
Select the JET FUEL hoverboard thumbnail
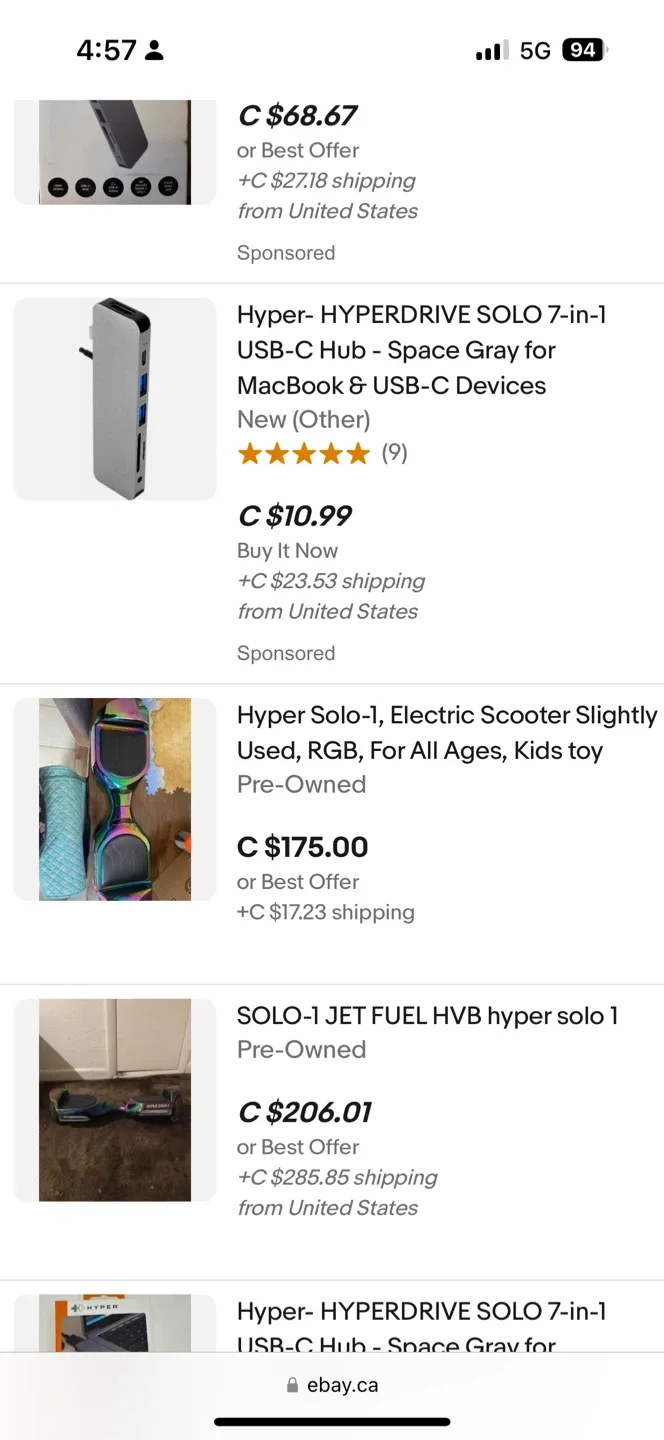[x=114, y=1099]
